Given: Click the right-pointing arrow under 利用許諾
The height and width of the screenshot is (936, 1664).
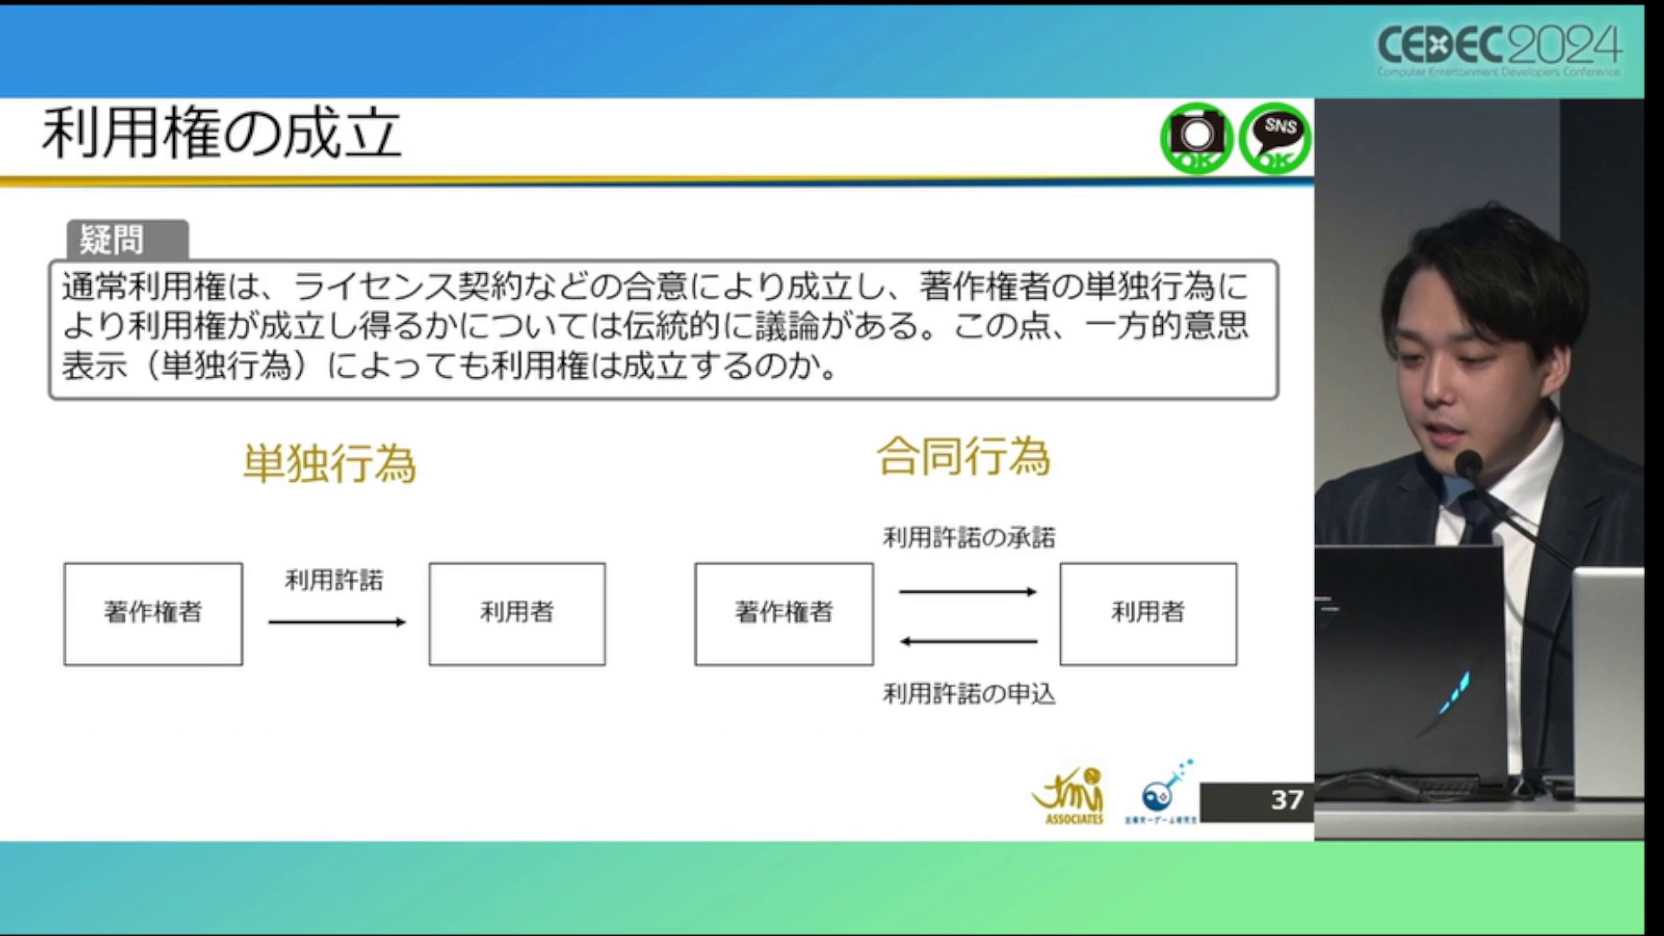Looking at the screenshot, I should [x=337, y=622].
